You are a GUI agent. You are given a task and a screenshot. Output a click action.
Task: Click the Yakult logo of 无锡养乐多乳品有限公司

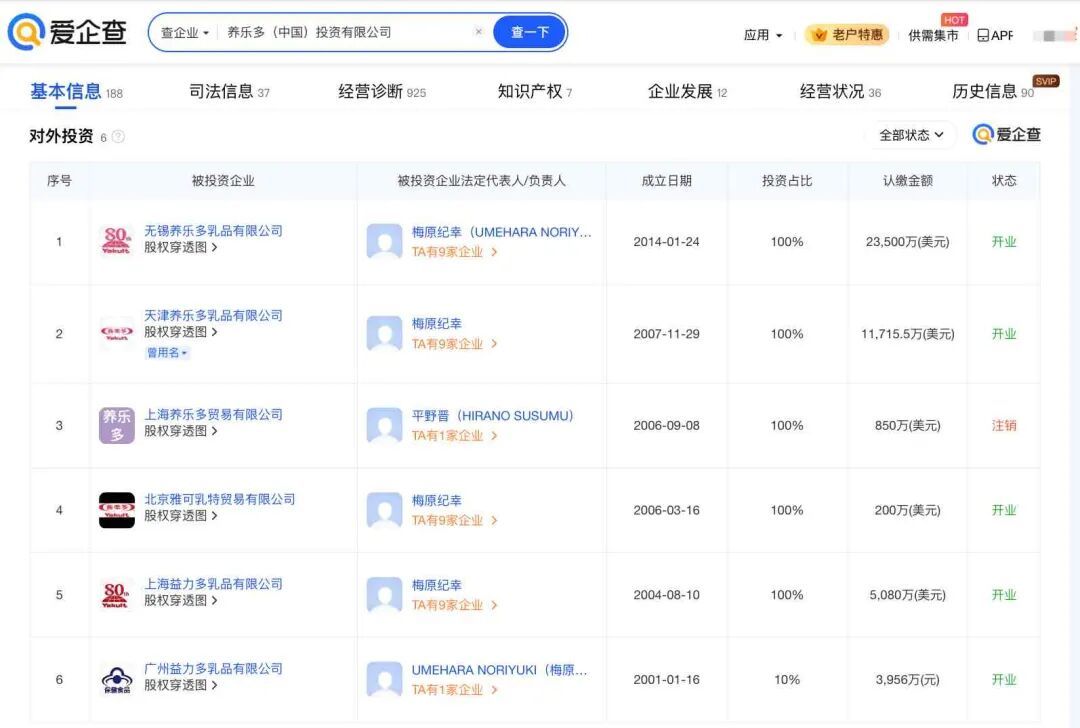pos(116,240)
